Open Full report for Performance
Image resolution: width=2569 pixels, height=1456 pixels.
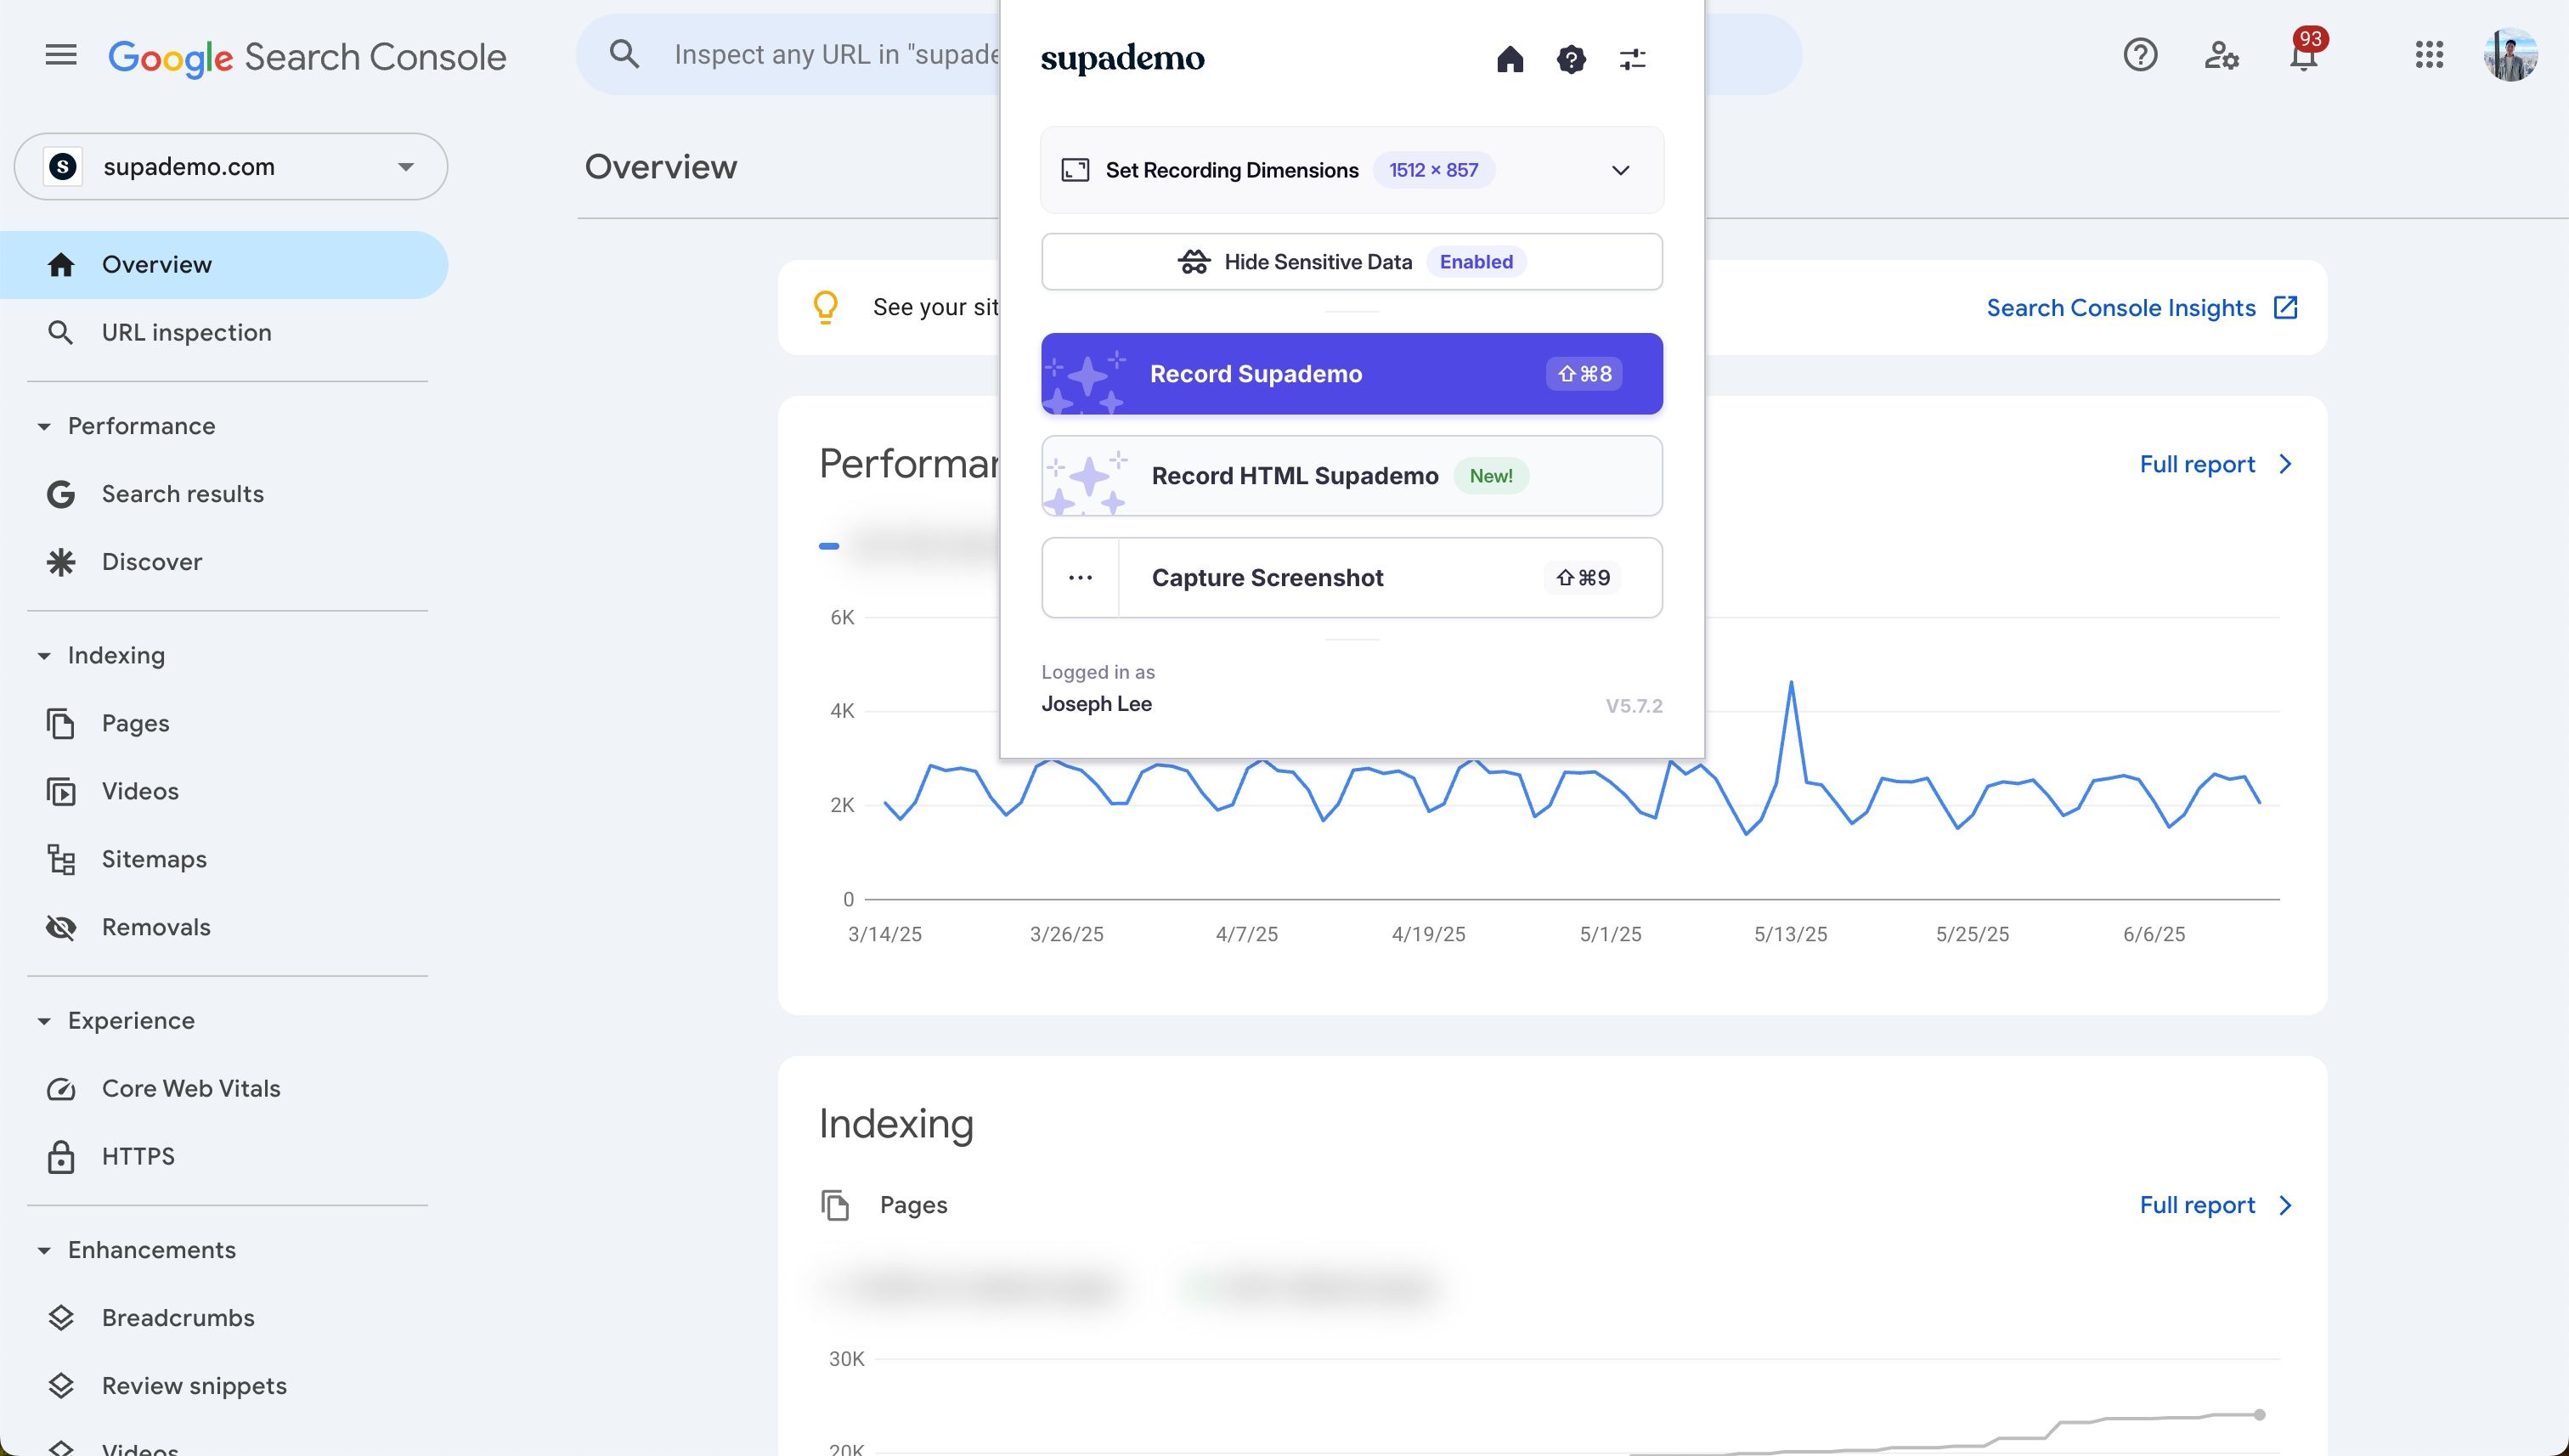[x=2215, y=464]
